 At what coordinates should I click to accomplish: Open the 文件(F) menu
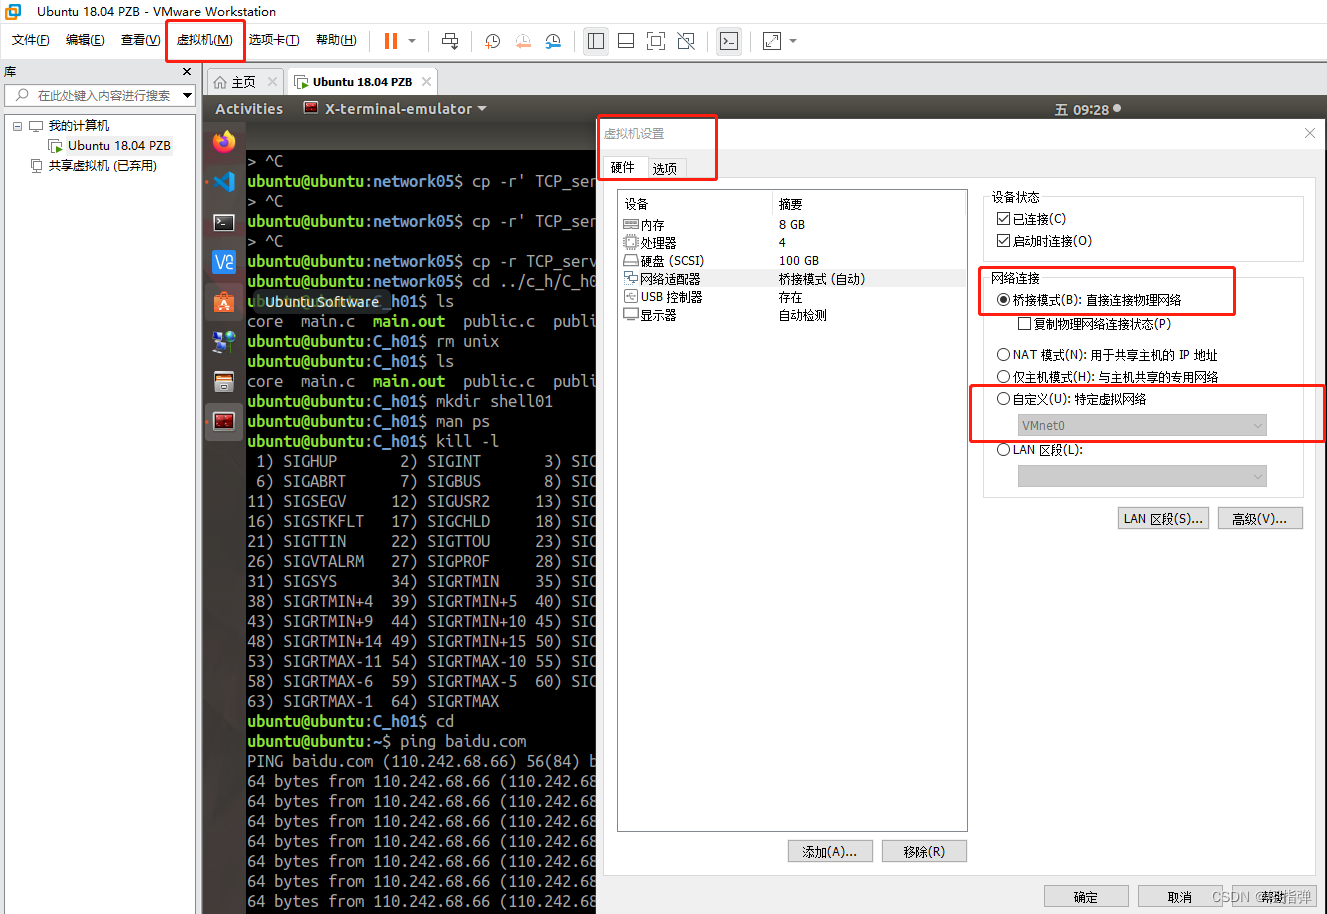click(31, 40)
